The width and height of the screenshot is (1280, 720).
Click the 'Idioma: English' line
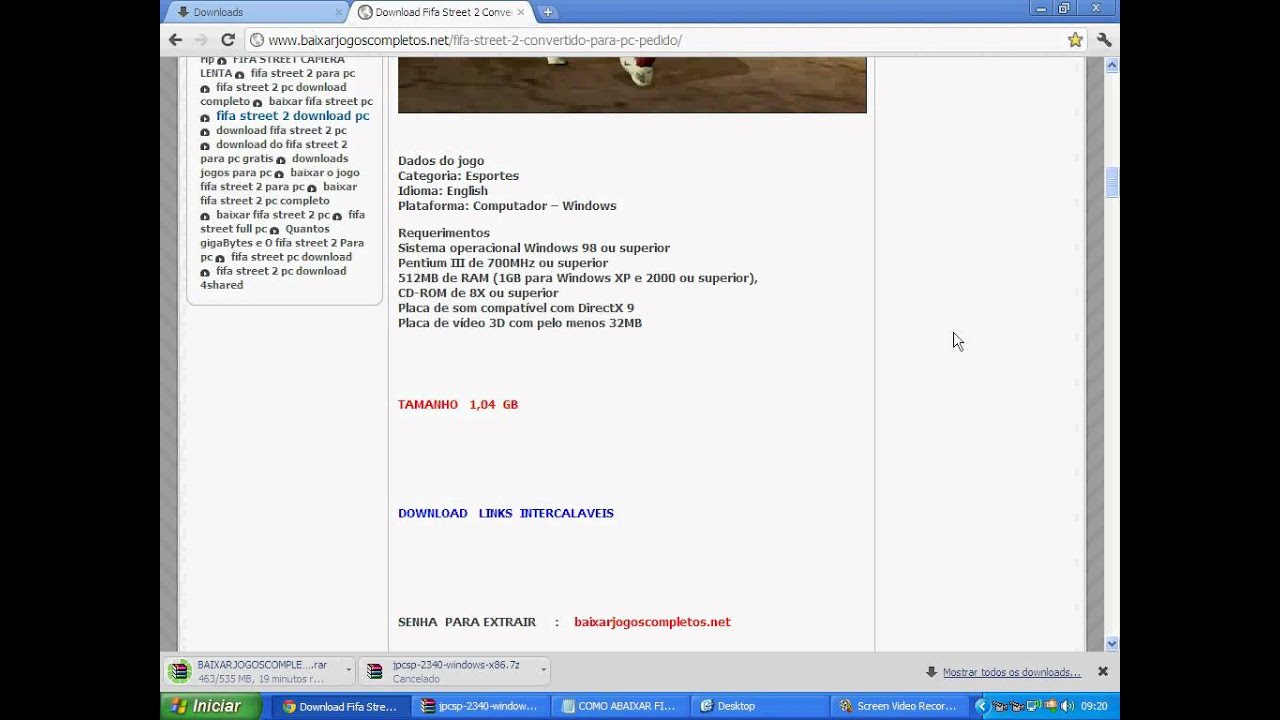[x=443, y=191]
